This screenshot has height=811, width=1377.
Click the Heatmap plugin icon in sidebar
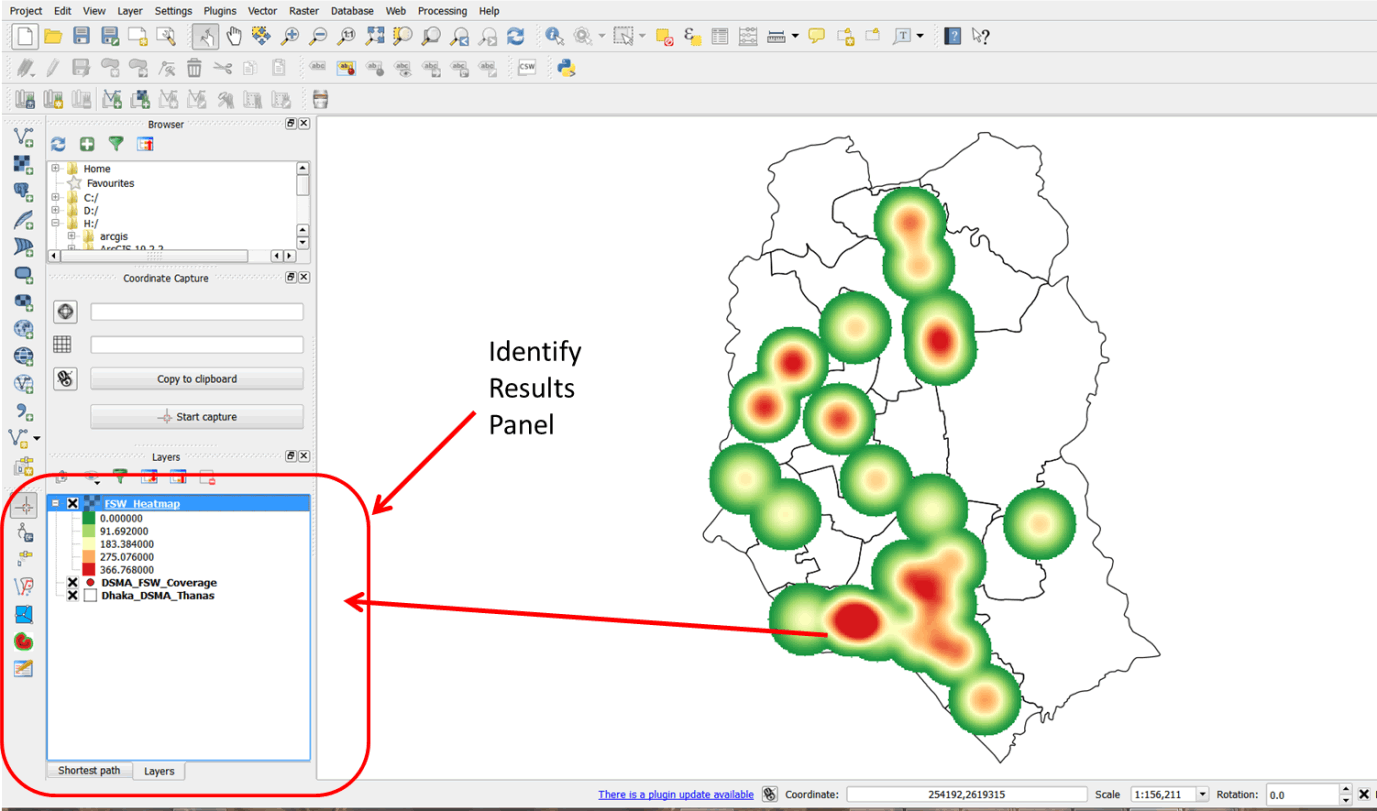(x=24, y=641)
